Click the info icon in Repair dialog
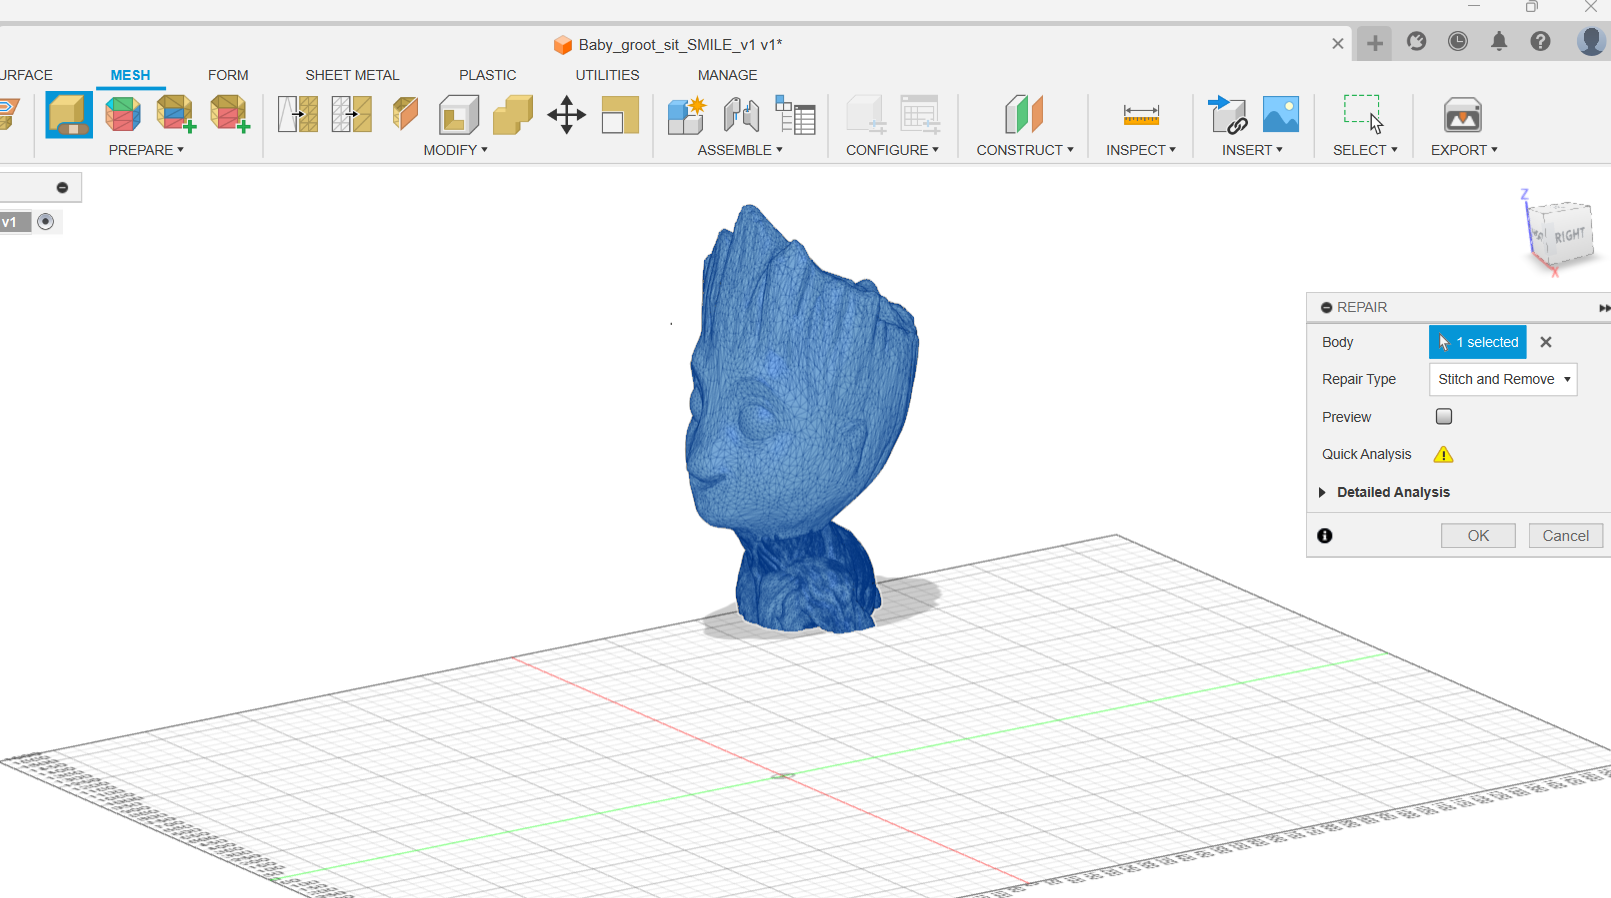Viewport: 1611px width, 898px height. pyautogui.click(x=1325, y=536)
